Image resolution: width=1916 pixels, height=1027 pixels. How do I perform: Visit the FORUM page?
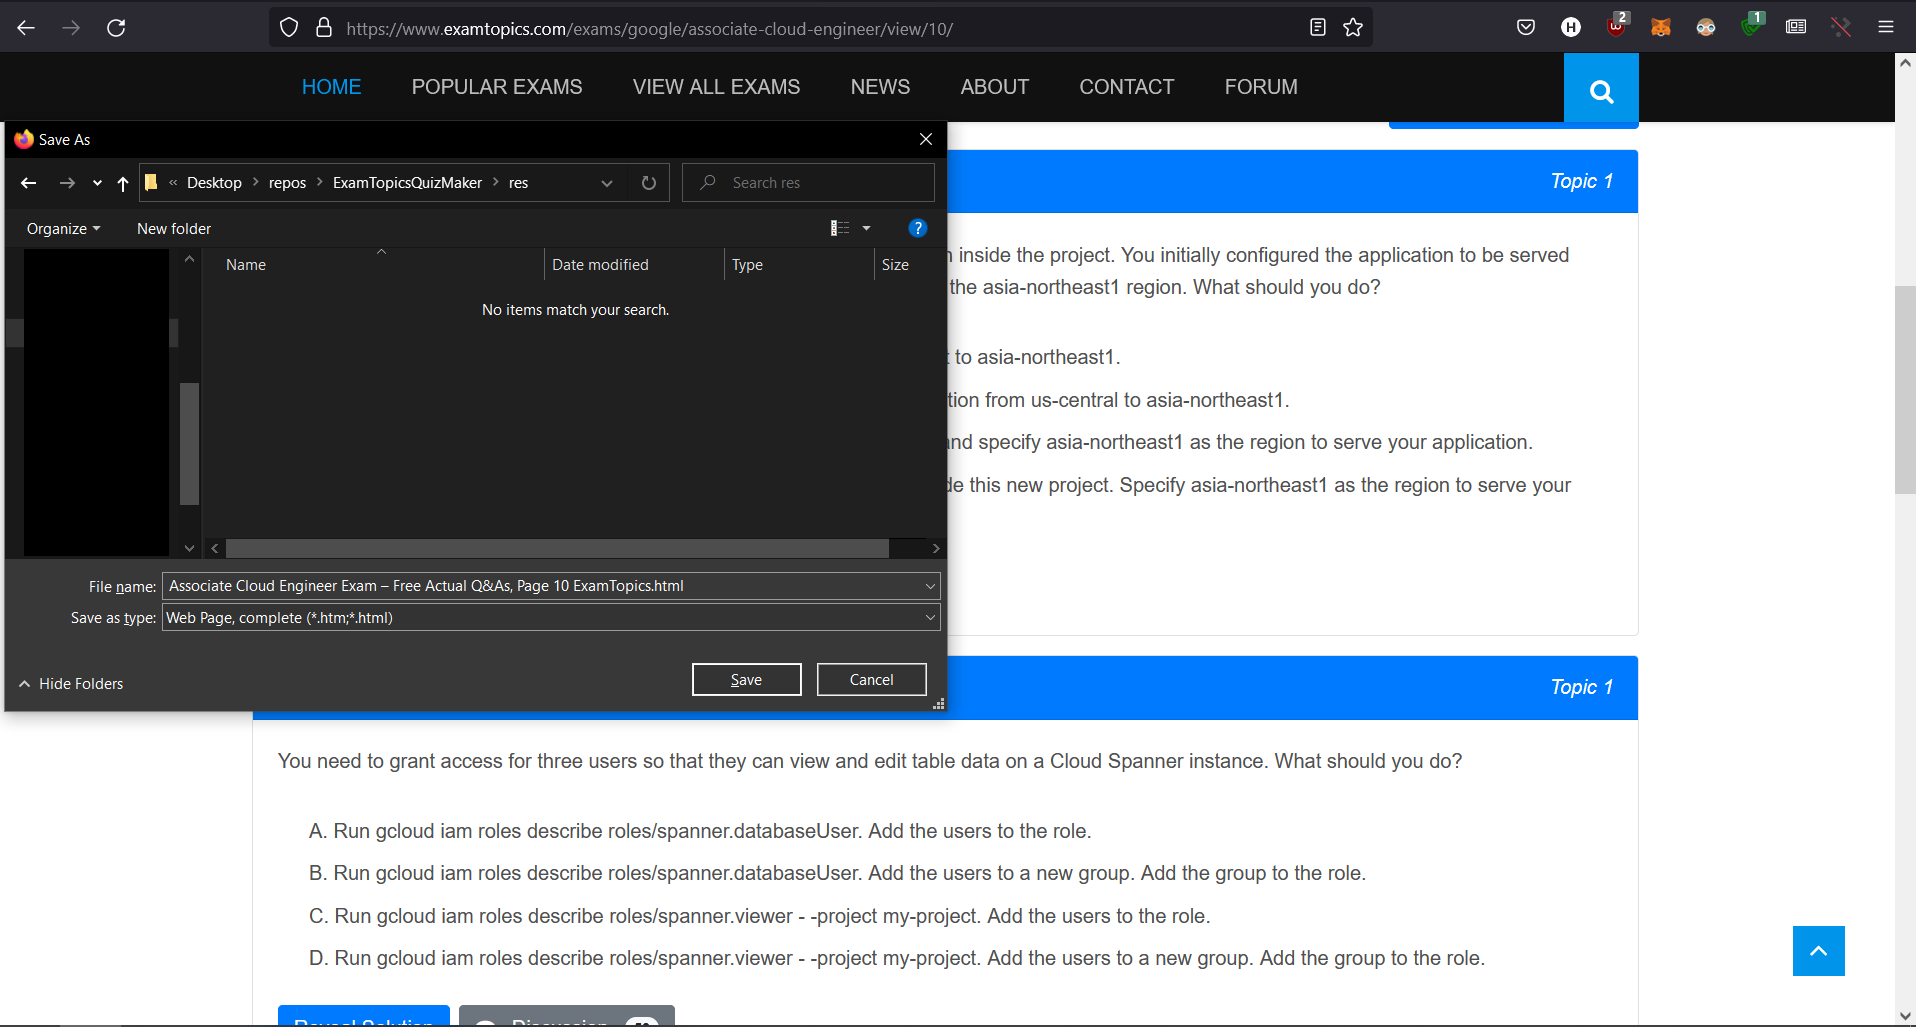click(1261, 87)
